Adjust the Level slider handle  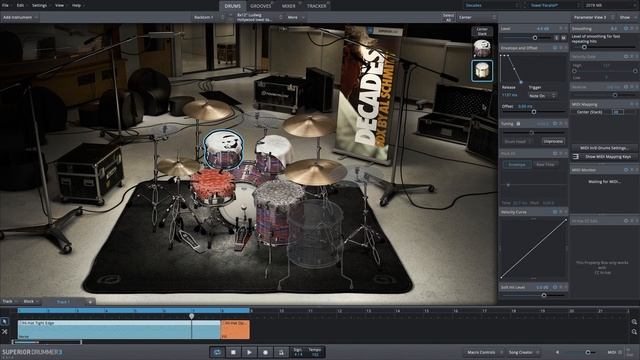(535, 38)
